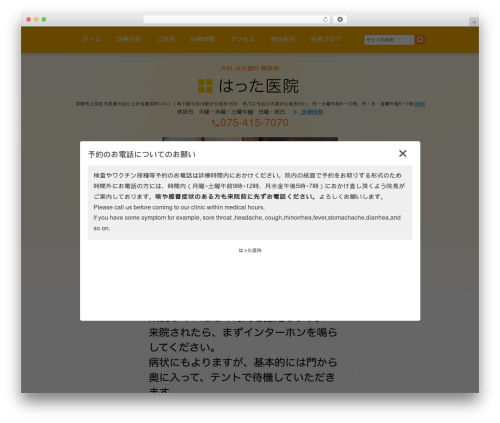The image size is (500, 423).
Task: Open a new browser tab with plus
Action: [474, 22]
